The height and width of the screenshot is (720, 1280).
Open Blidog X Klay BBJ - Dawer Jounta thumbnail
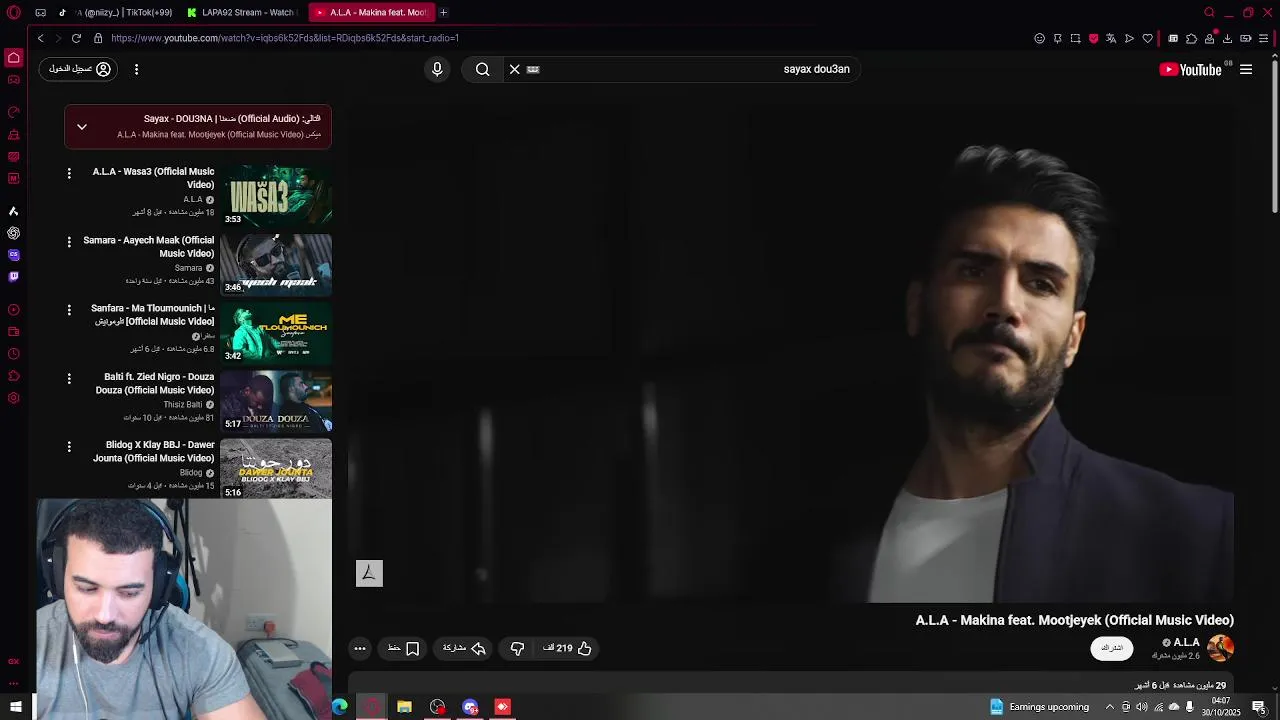276,468
